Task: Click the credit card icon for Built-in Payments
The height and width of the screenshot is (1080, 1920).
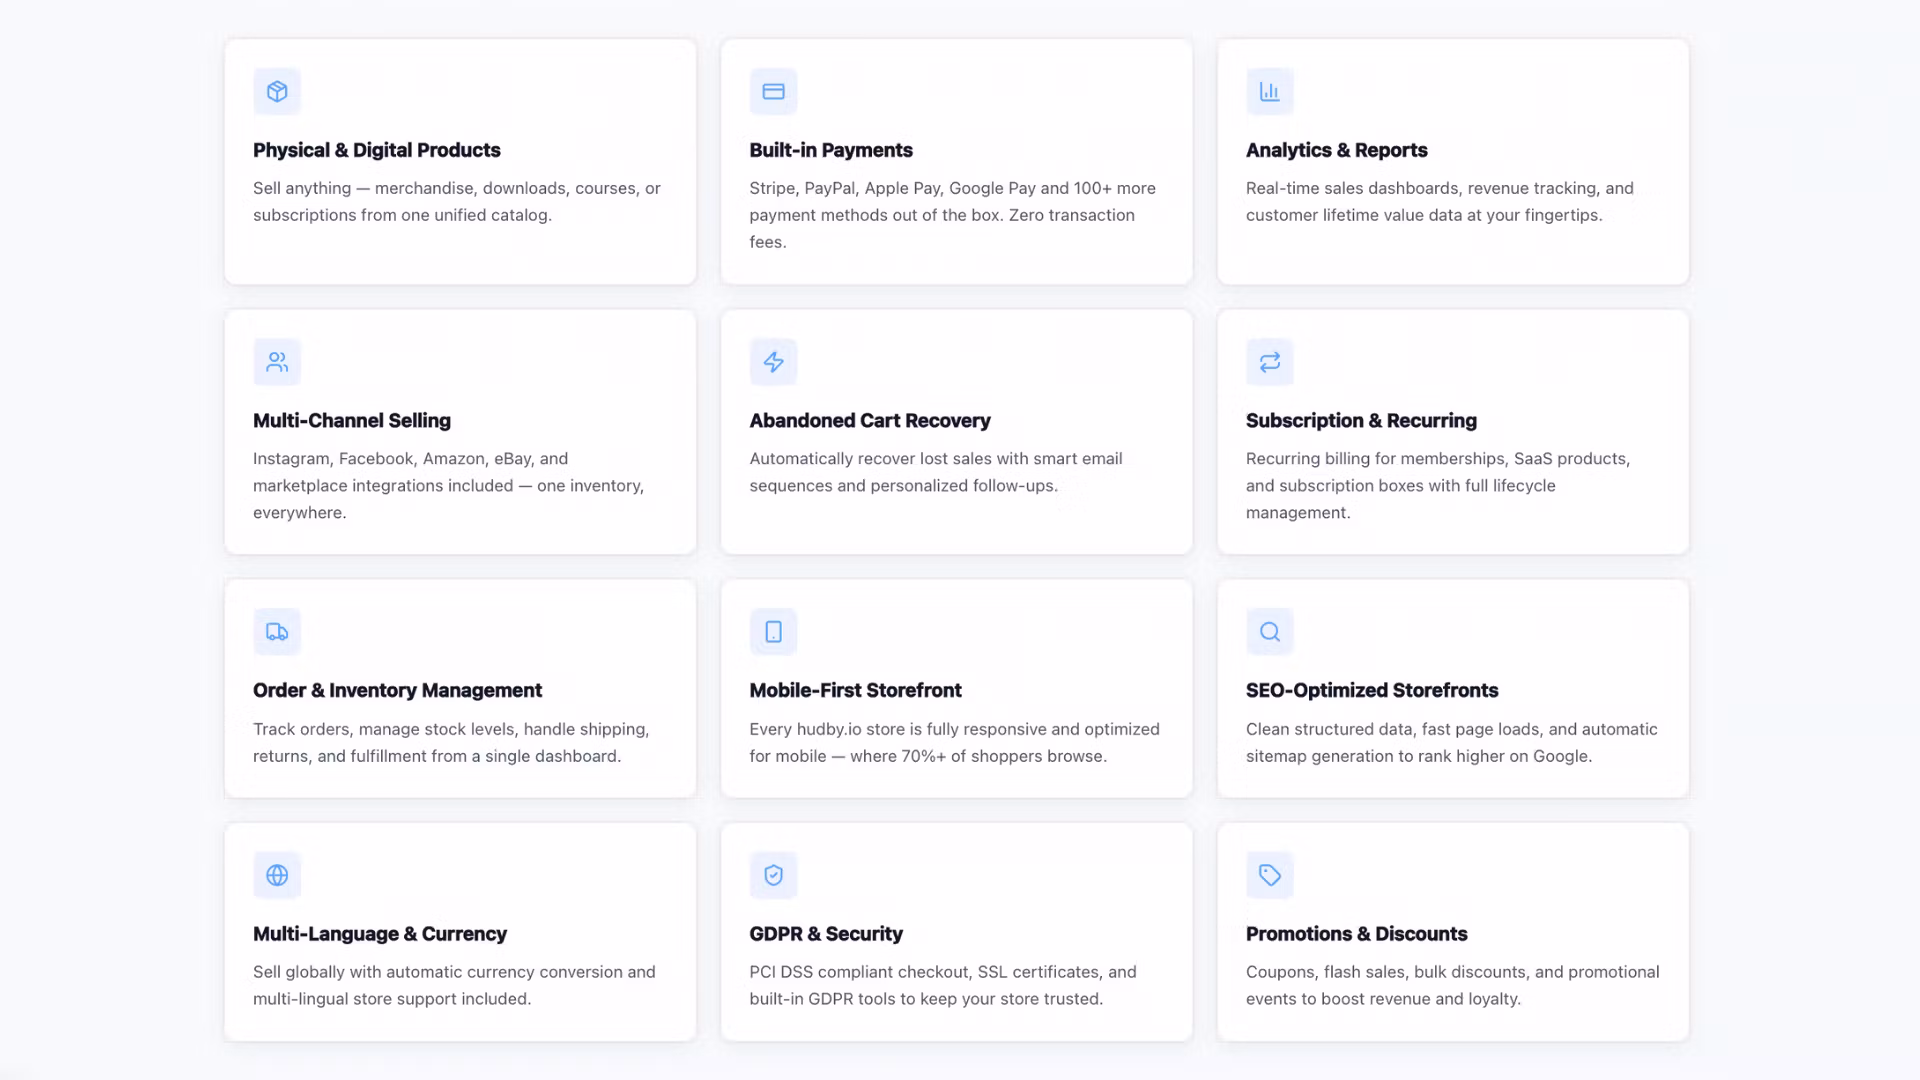Action: point(773,91)
